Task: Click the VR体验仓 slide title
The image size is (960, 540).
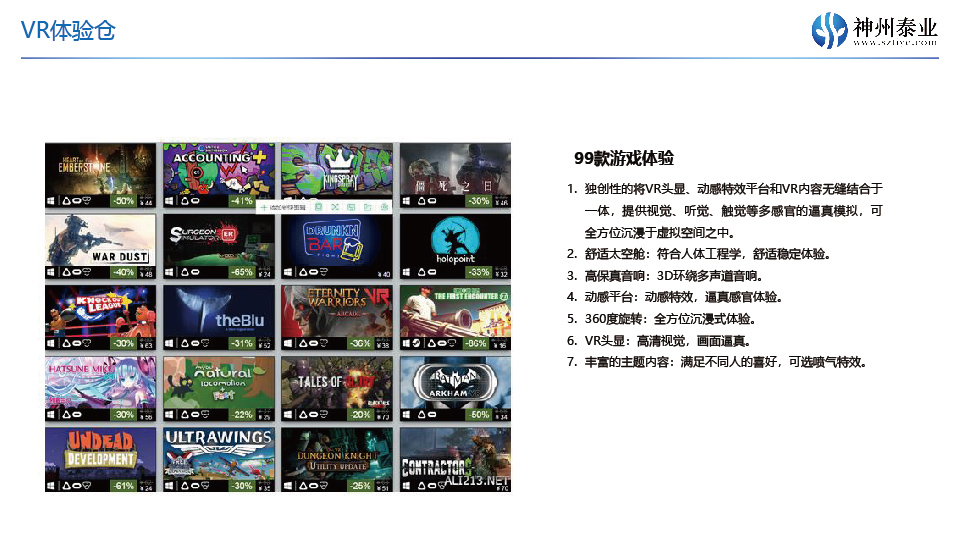Action: pyautogui.click(x=68, y=30)
